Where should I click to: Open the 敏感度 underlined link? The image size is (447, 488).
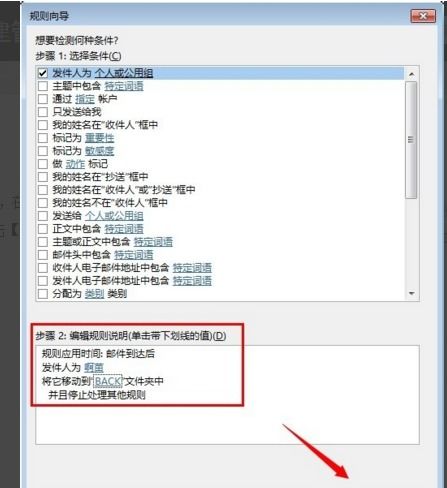tap(99, 151)
